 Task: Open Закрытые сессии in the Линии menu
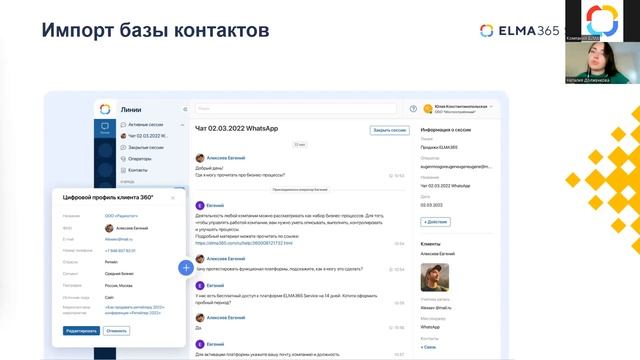pyautogui.click(x=146, y=147)
